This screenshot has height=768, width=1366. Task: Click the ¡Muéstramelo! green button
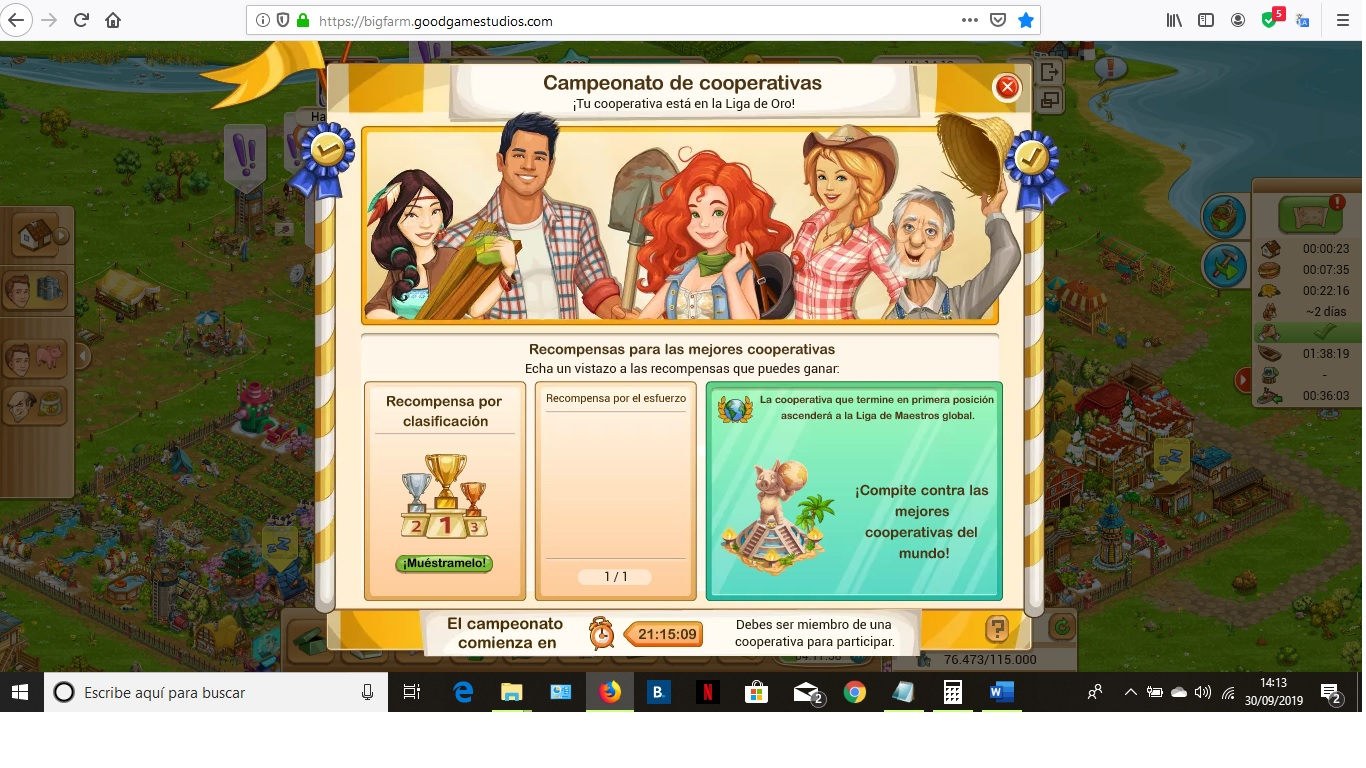444,563
